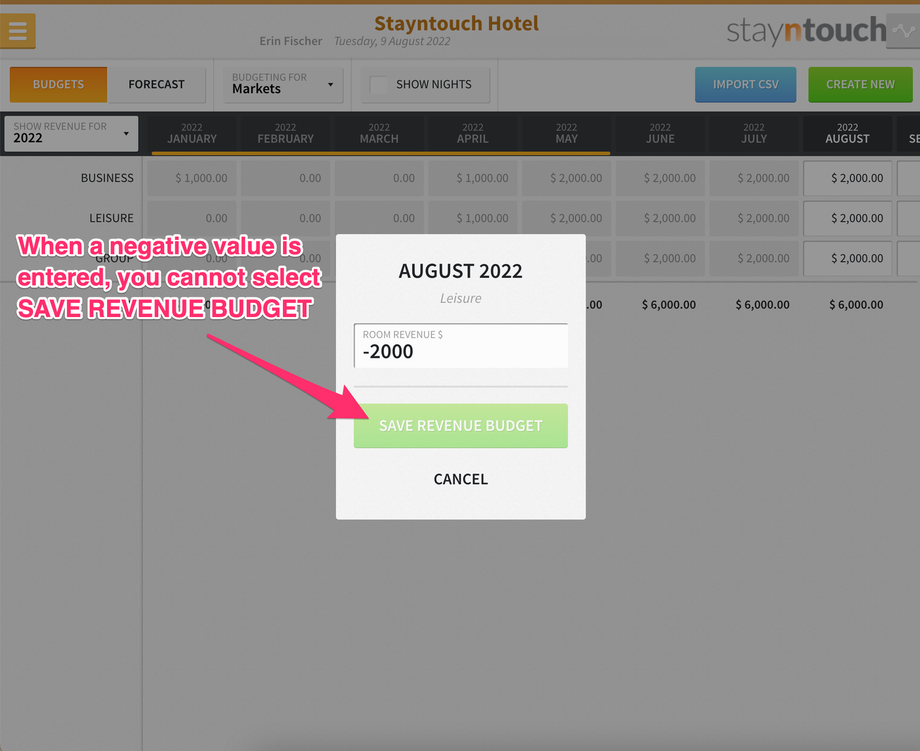Click Business June cell $ 2,000.00
The width and height of the screenshot is (920, 751).
tap(660, 178)
